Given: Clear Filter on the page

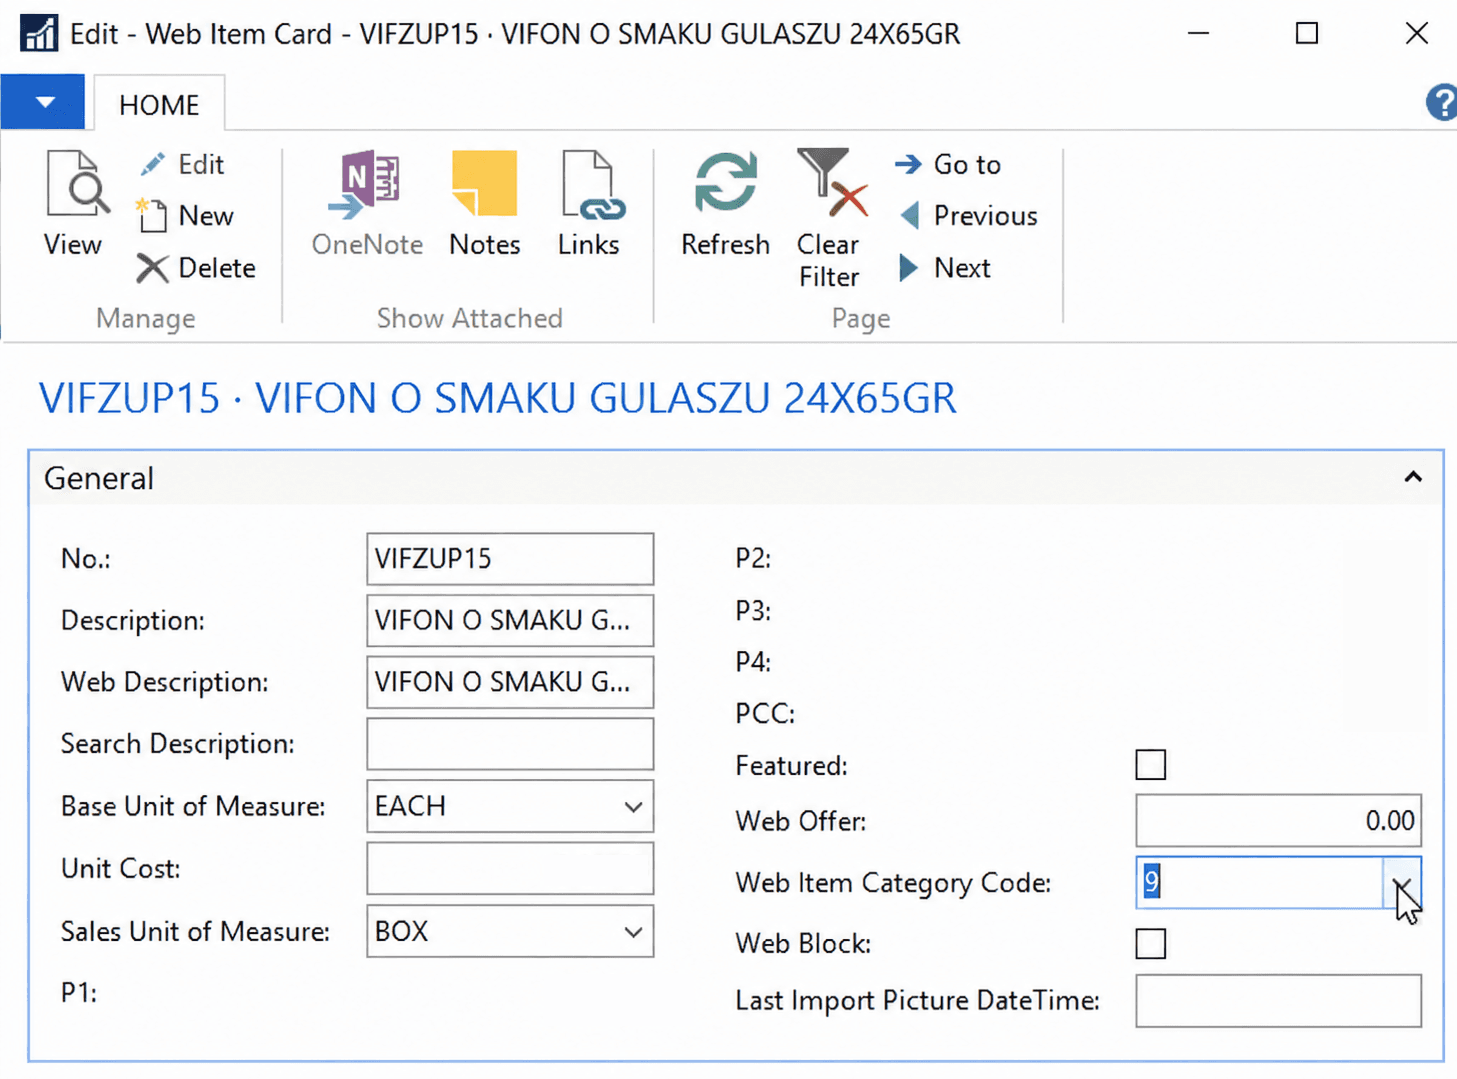Looking at the screenshot, I should tap(829, 219).
